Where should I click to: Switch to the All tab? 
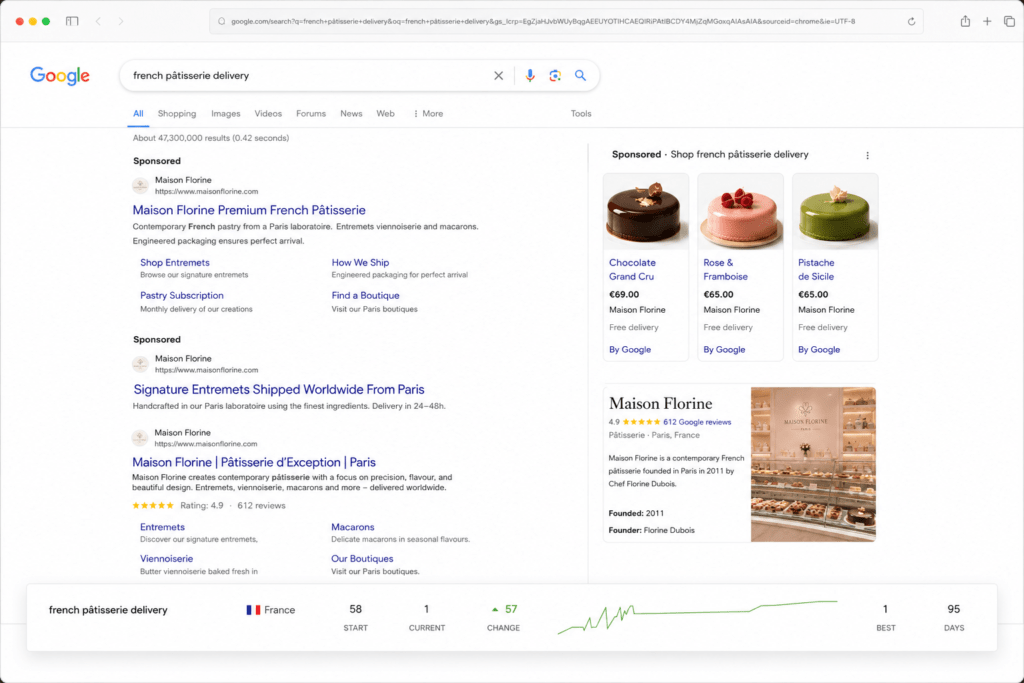coord(138,114)
